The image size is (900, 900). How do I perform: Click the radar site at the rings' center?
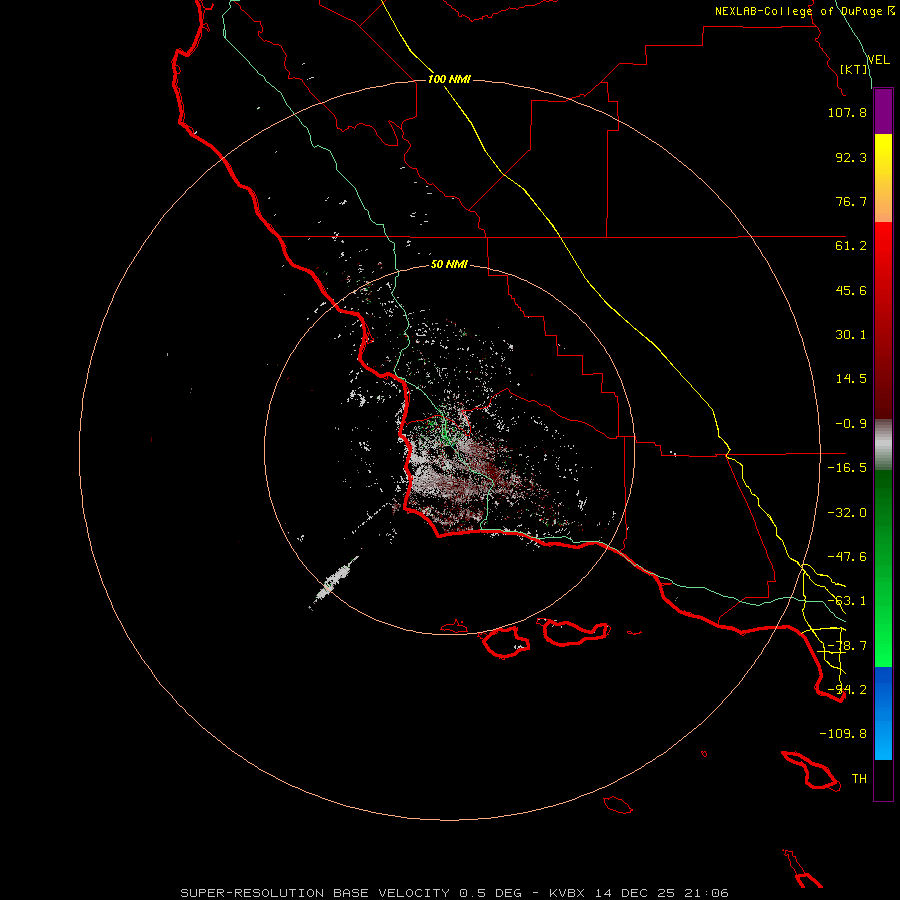[449, 452]
